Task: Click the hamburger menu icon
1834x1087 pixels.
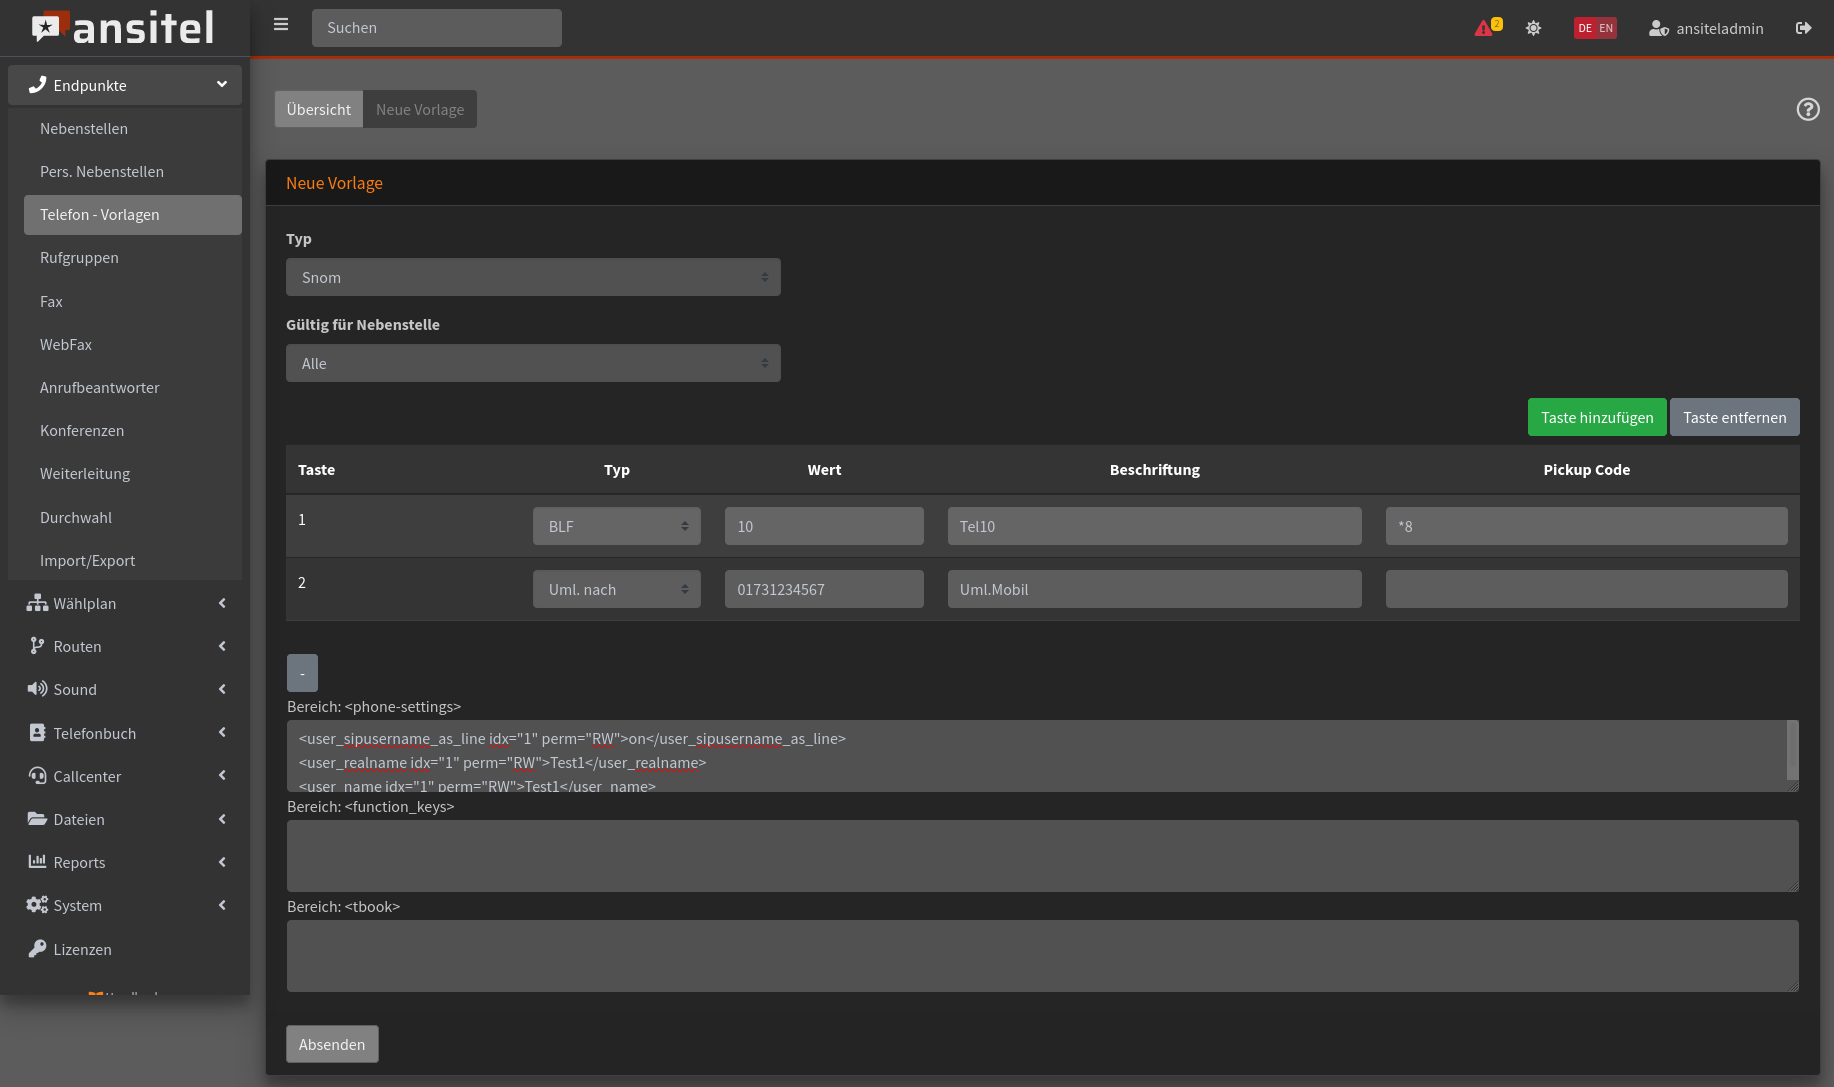Action: (281, 25)
